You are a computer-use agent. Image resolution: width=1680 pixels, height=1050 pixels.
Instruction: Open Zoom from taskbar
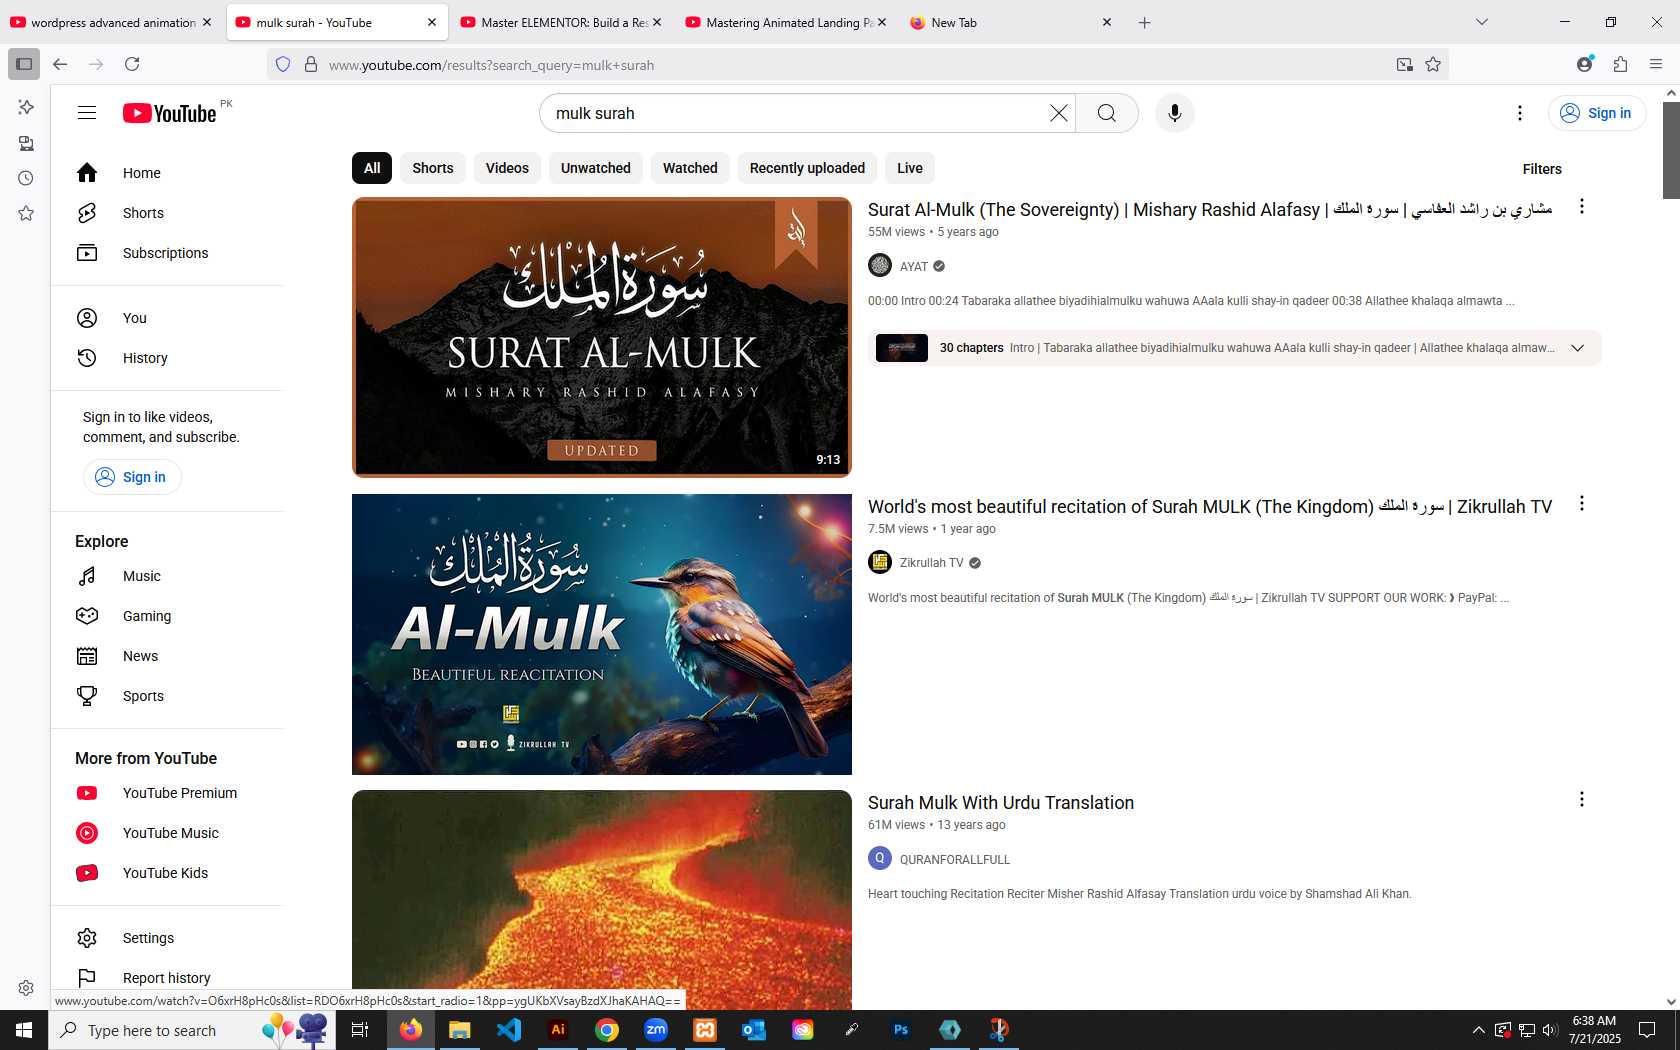(x=656, y=1029)
